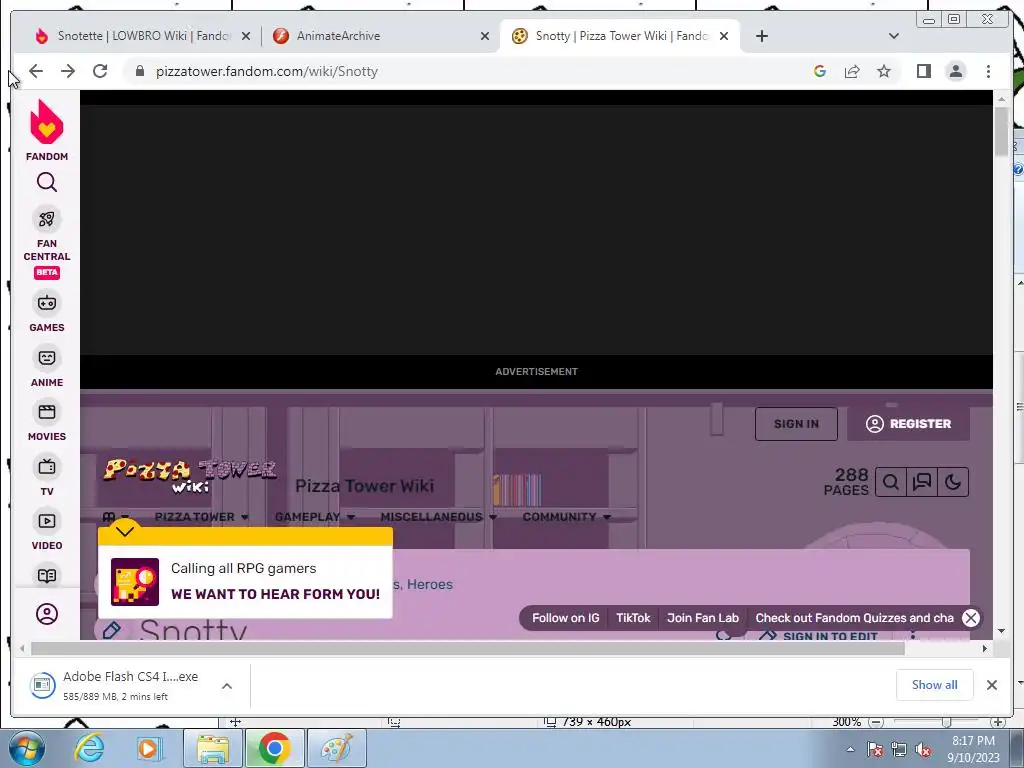Select the Snotty Pizza Tower Wiki tab
This screenshot has height=768, width=1024.
(x=620, y=36)
